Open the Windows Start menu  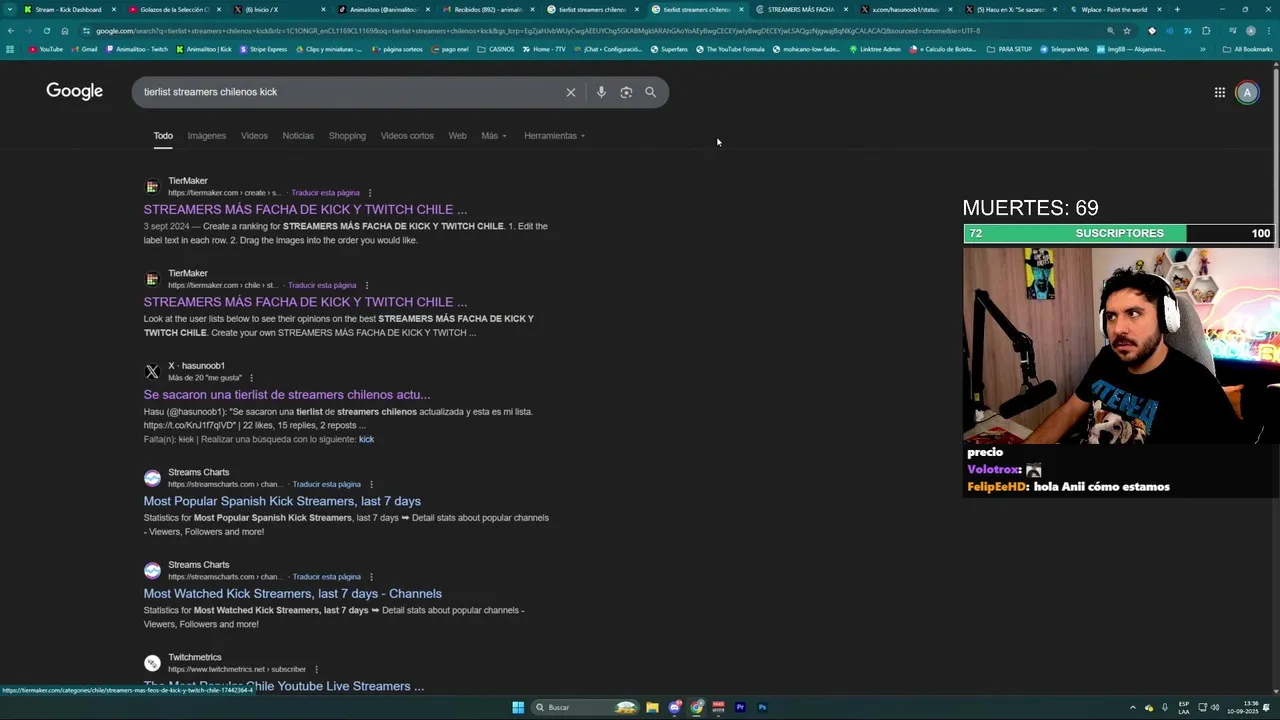tap(518, 707)
